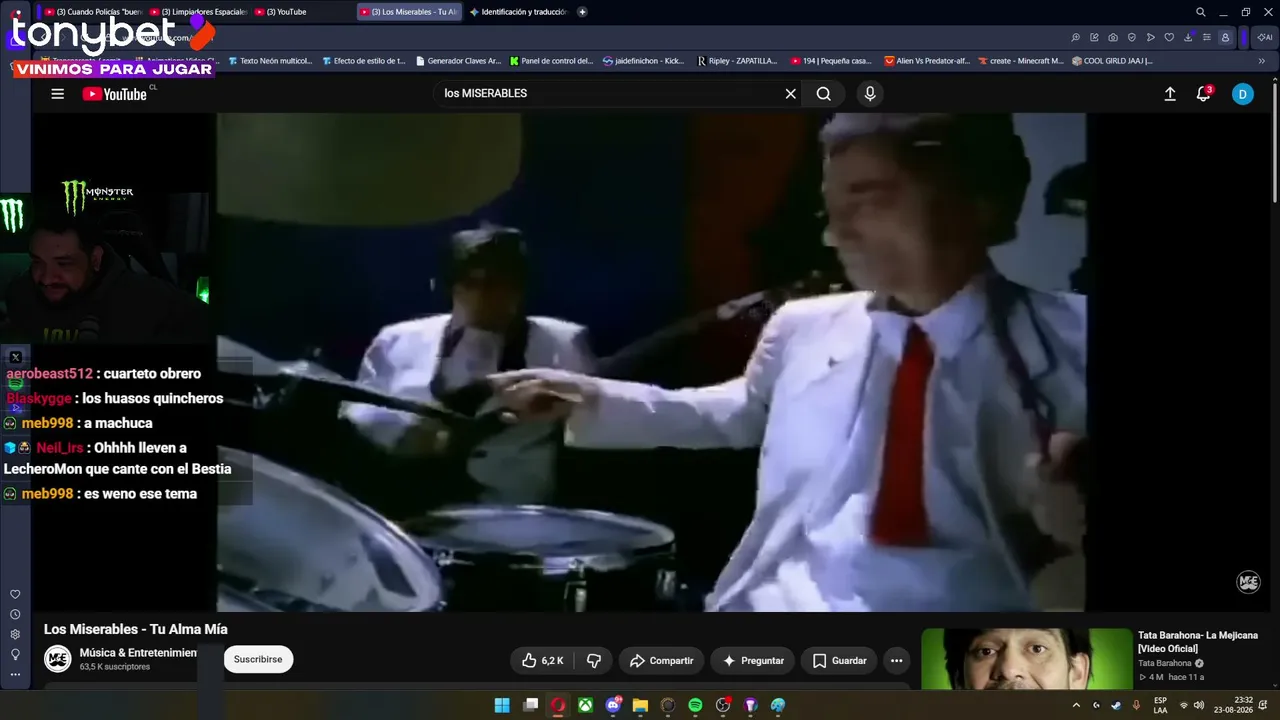Image resolution: width=1280 pixels, height=720 pixels.
Task: Select the 'Los Miserables - Tu Al' tab
Action: click(410, 12)
